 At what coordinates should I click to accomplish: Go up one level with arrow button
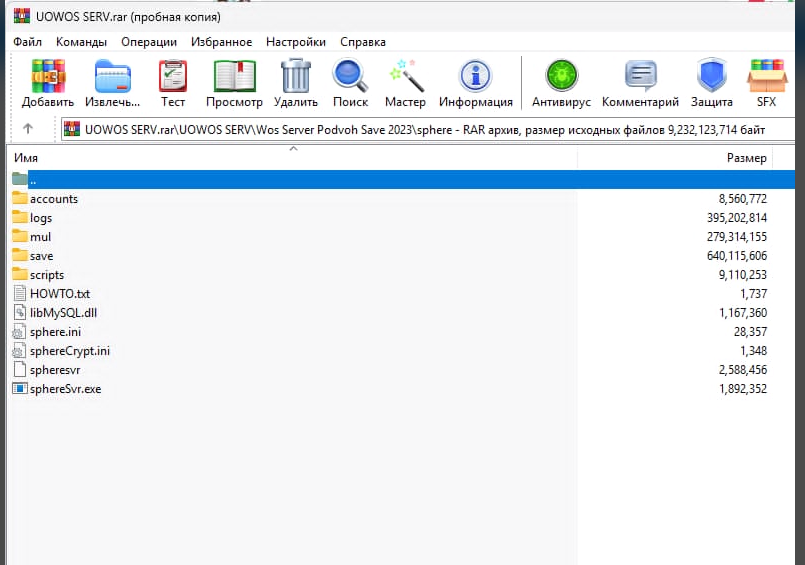(28, 129)
